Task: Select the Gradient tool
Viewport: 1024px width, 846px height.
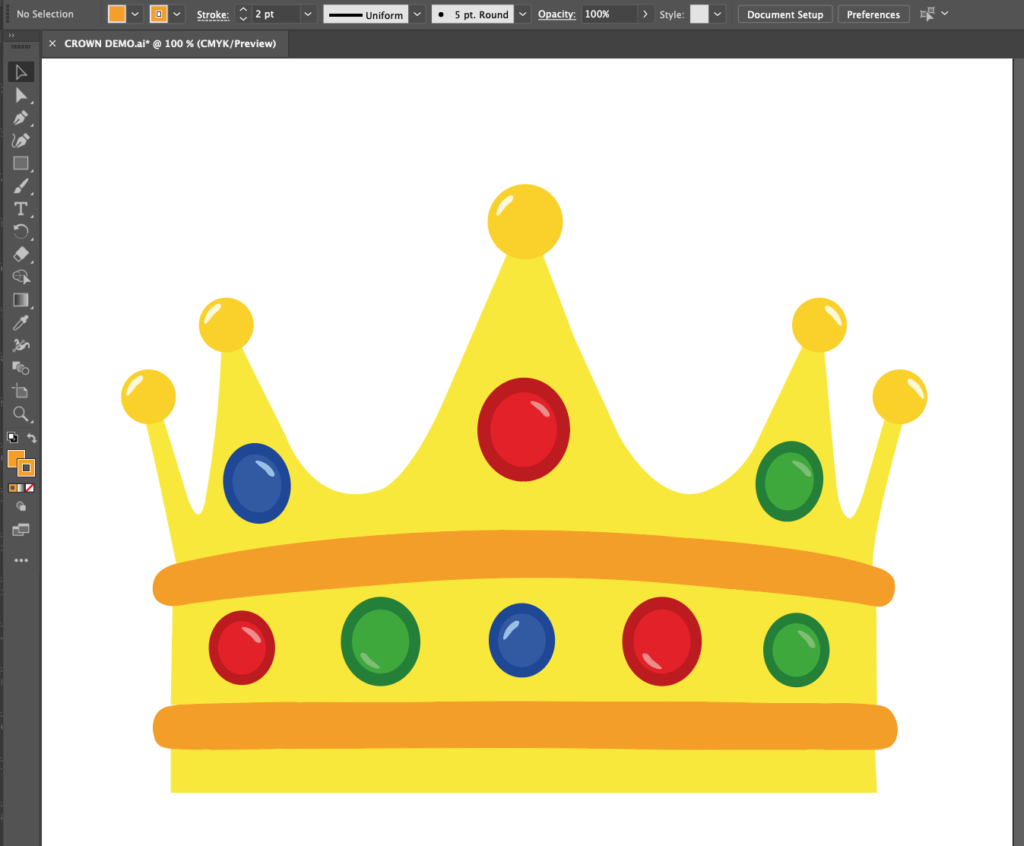Action: coord(20,300)
